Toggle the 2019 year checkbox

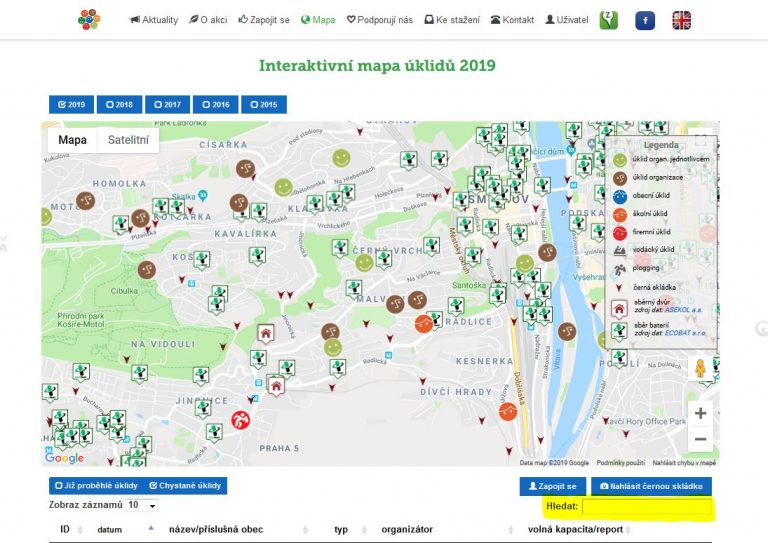point(70,104)
